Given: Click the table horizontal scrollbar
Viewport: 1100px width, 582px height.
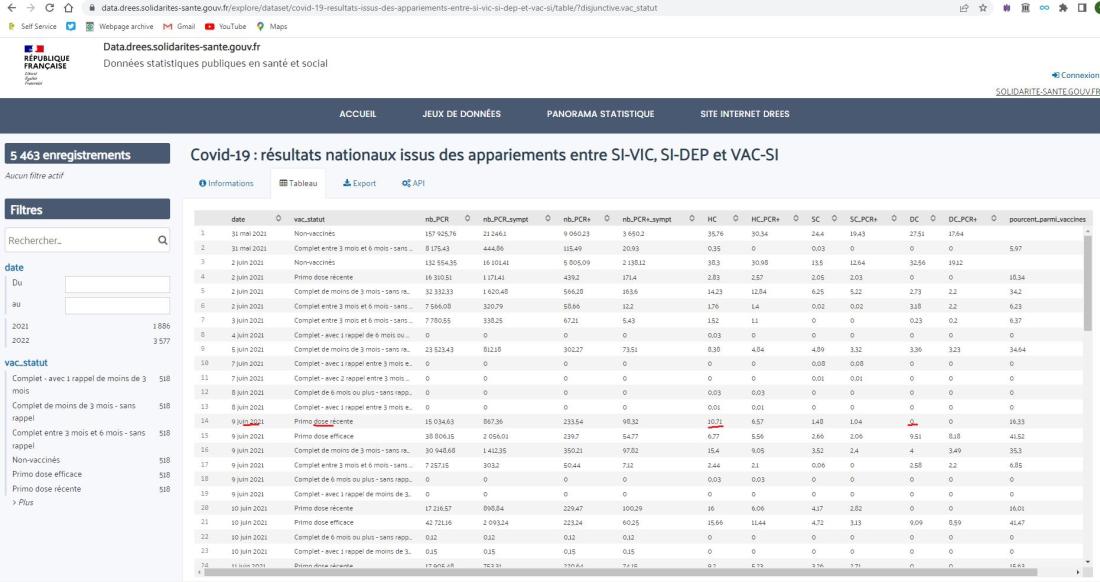Looking at the screenshot, I should 621,572.
